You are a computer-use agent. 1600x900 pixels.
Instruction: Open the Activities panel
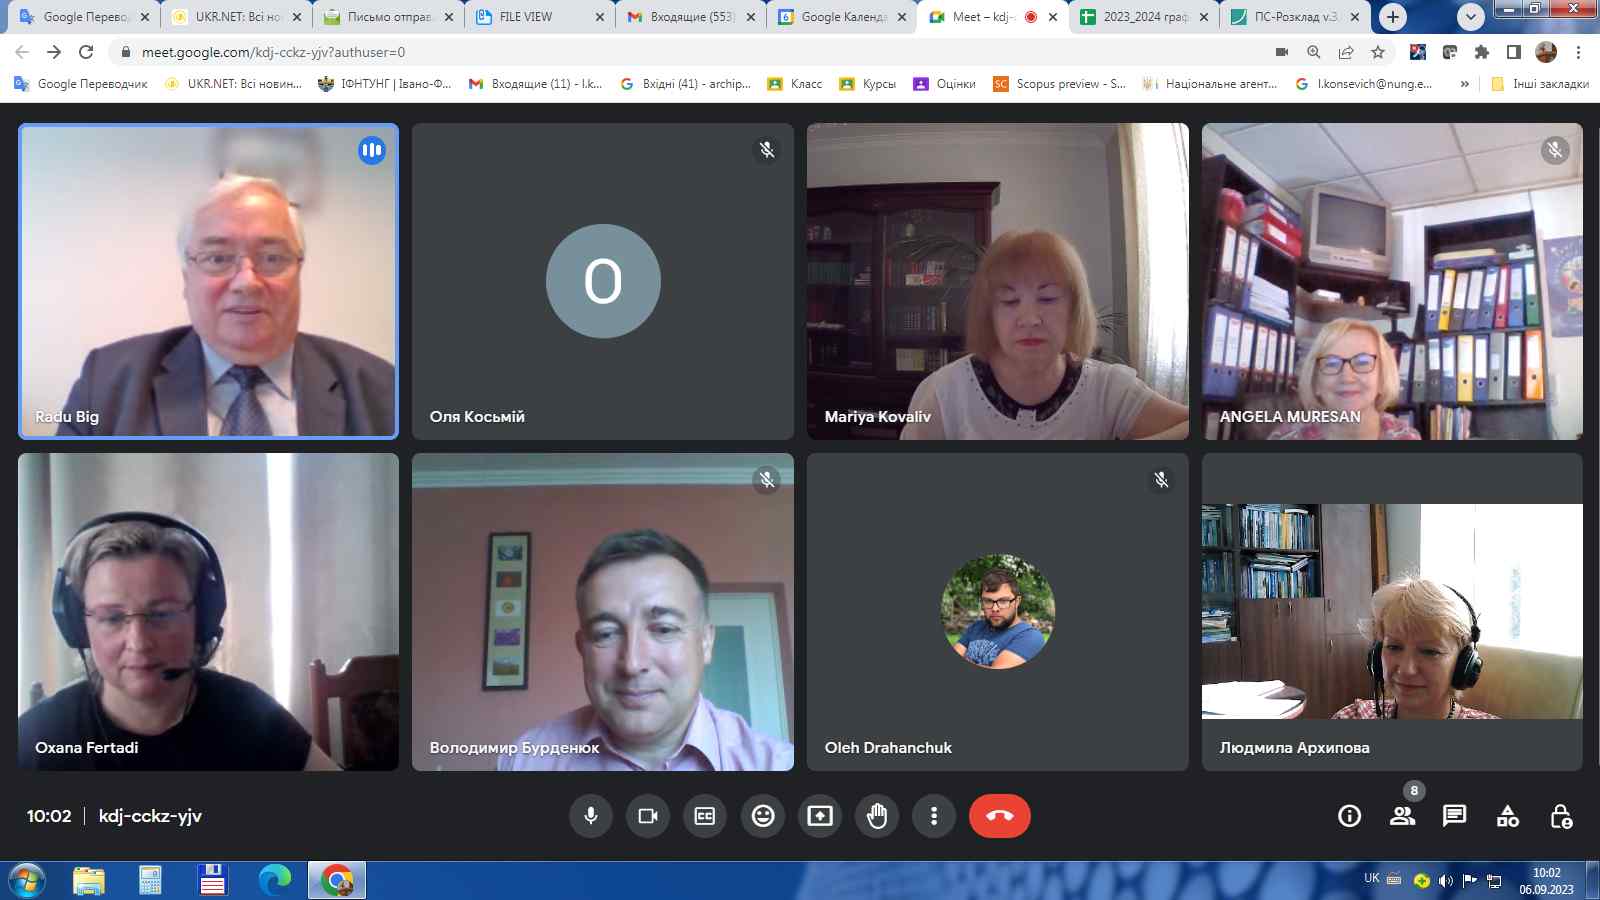pyautogui.click(x=1507, y=816)
